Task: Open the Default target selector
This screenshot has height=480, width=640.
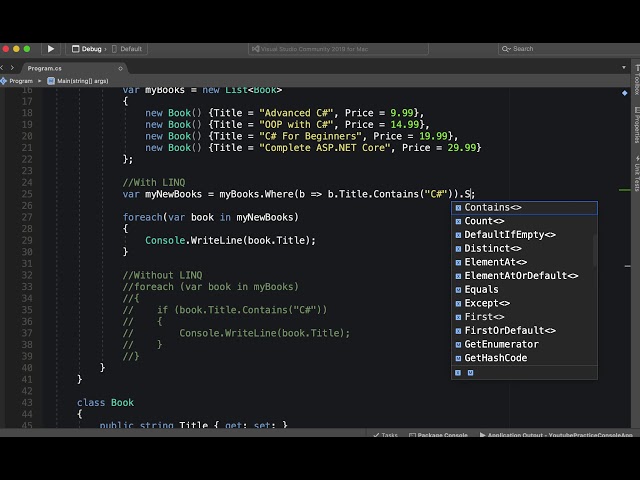Action: pos(127,49)
